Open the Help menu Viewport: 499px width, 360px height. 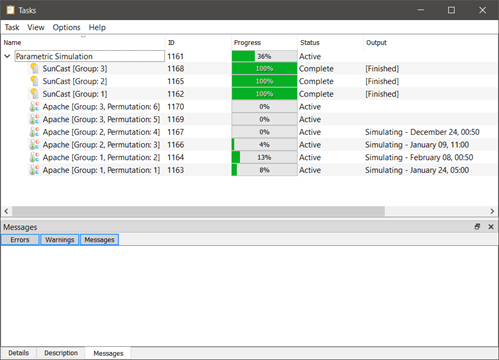97,27
